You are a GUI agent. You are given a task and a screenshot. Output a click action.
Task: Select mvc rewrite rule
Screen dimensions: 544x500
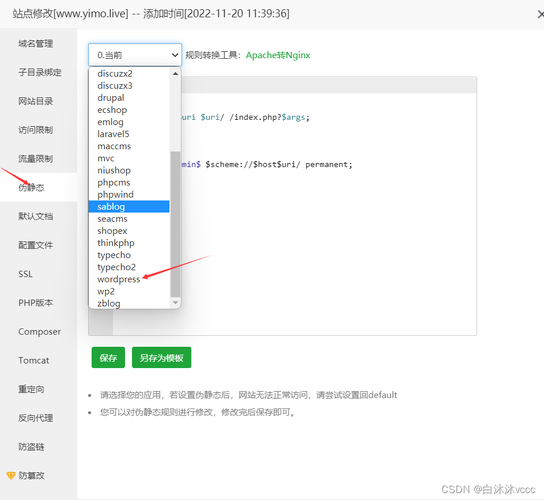(x=129, y=158)
